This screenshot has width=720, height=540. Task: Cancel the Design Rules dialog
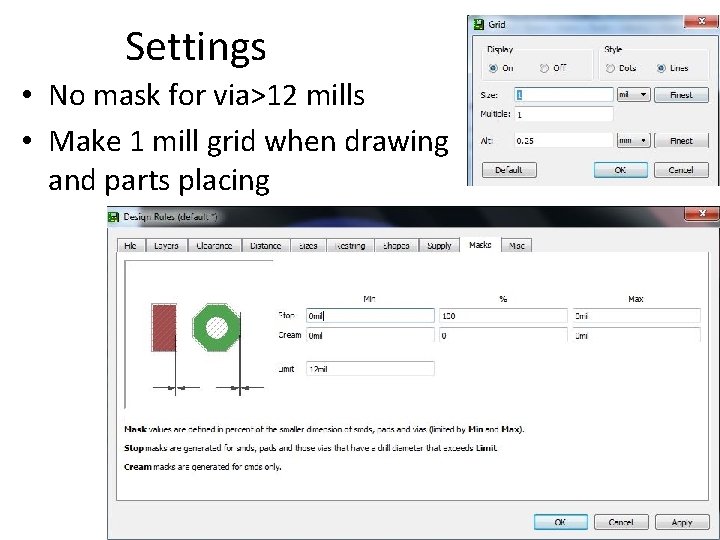coord(621,522)
